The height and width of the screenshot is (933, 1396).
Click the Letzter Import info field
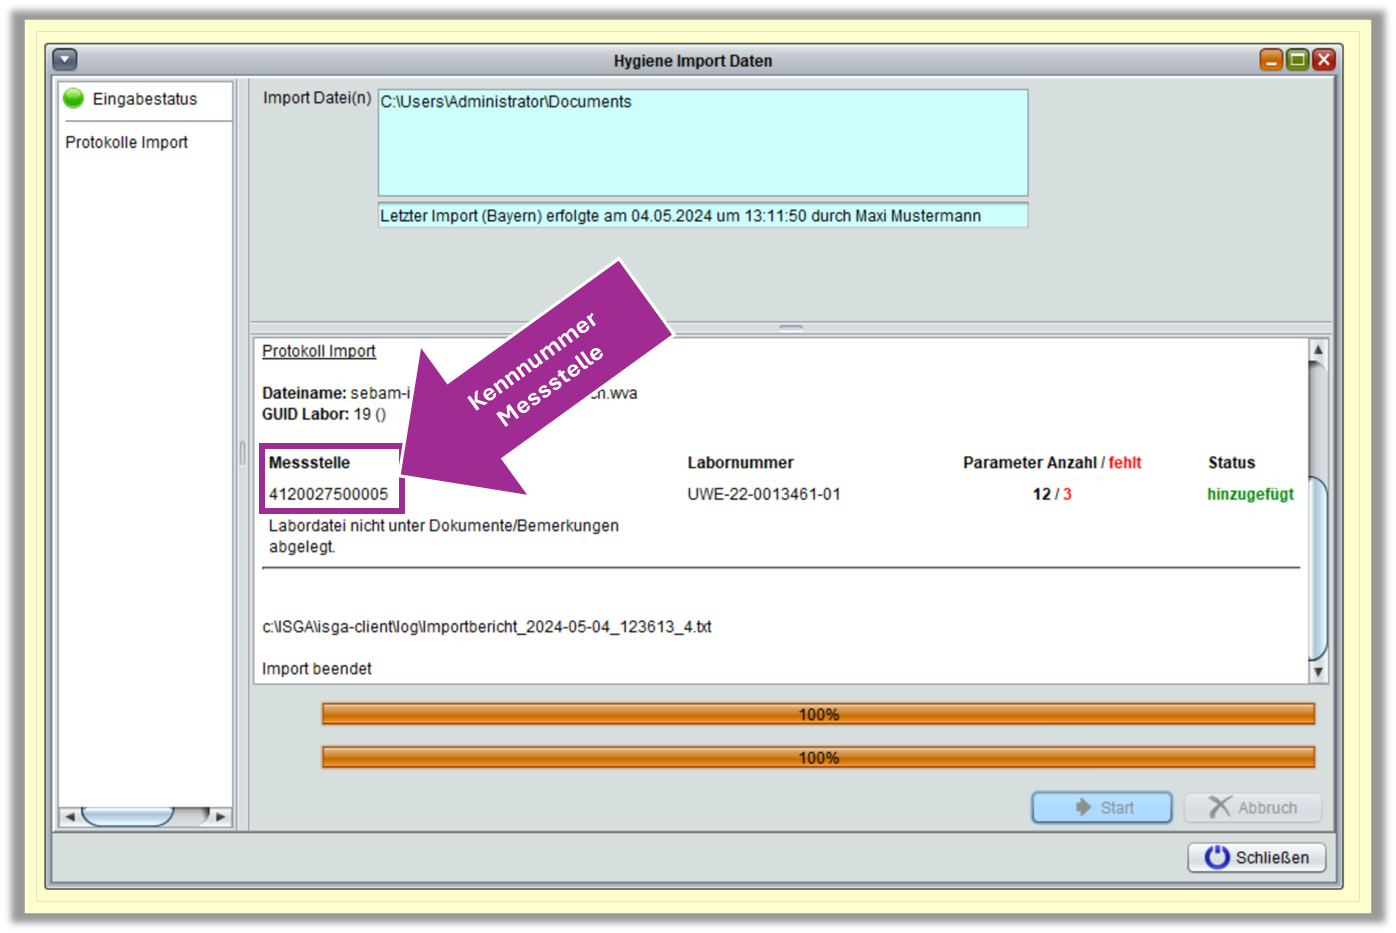coord(702,216)
